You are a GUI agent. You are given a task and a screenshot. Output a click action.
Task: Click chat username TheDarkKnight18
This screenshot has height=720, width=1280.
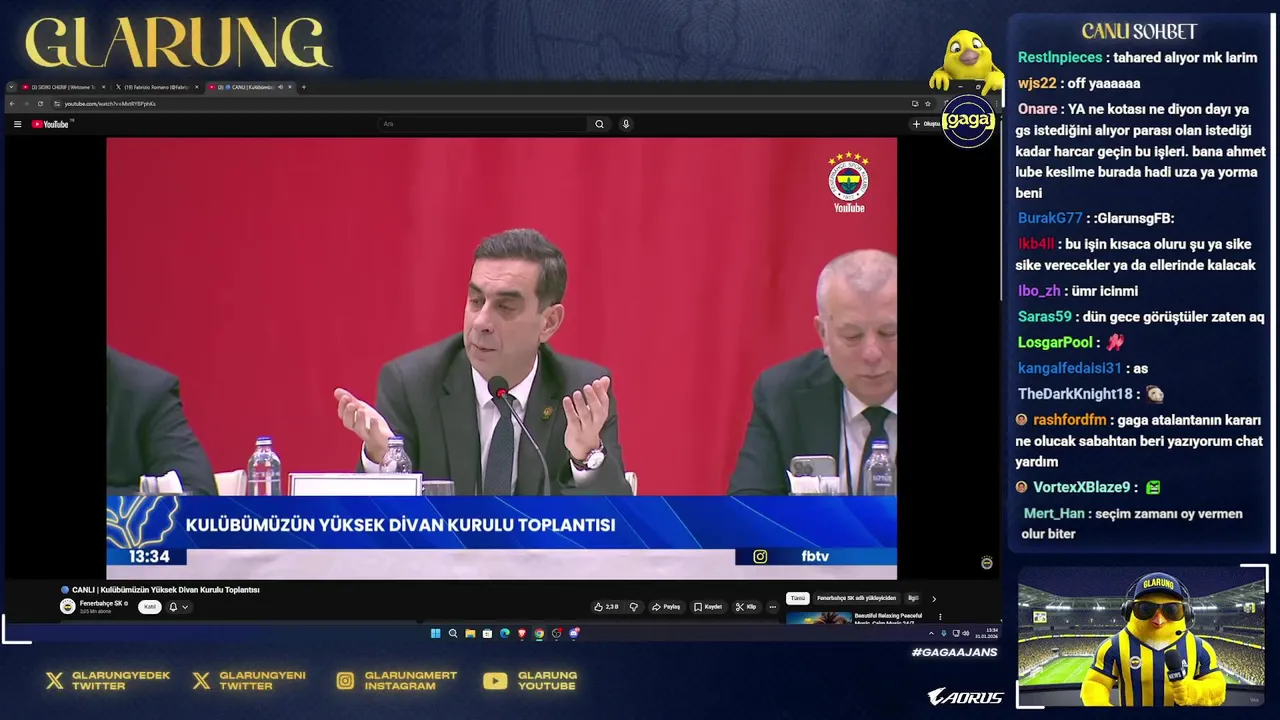1075,394
